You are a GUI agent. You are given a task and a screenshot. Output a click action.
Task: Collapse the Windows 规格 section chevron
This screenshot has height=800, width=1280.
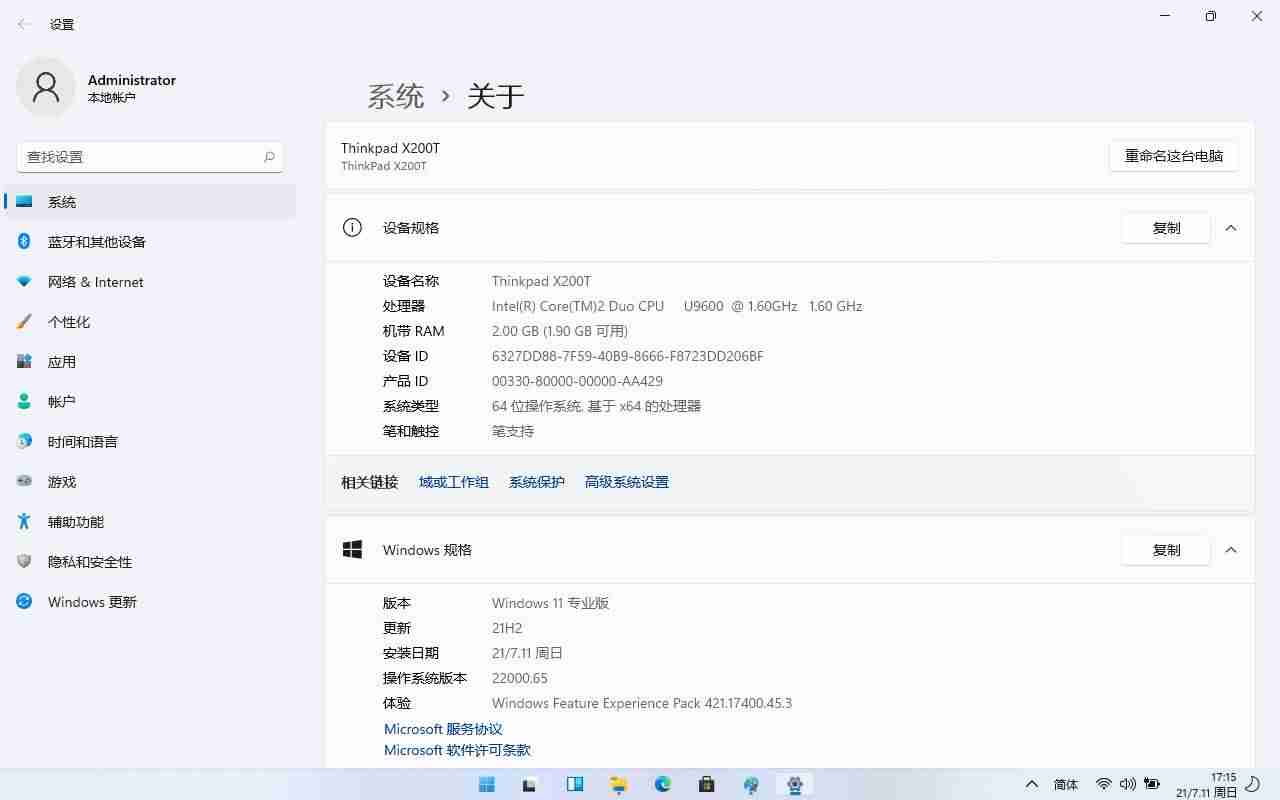(x=1231, y=550)
